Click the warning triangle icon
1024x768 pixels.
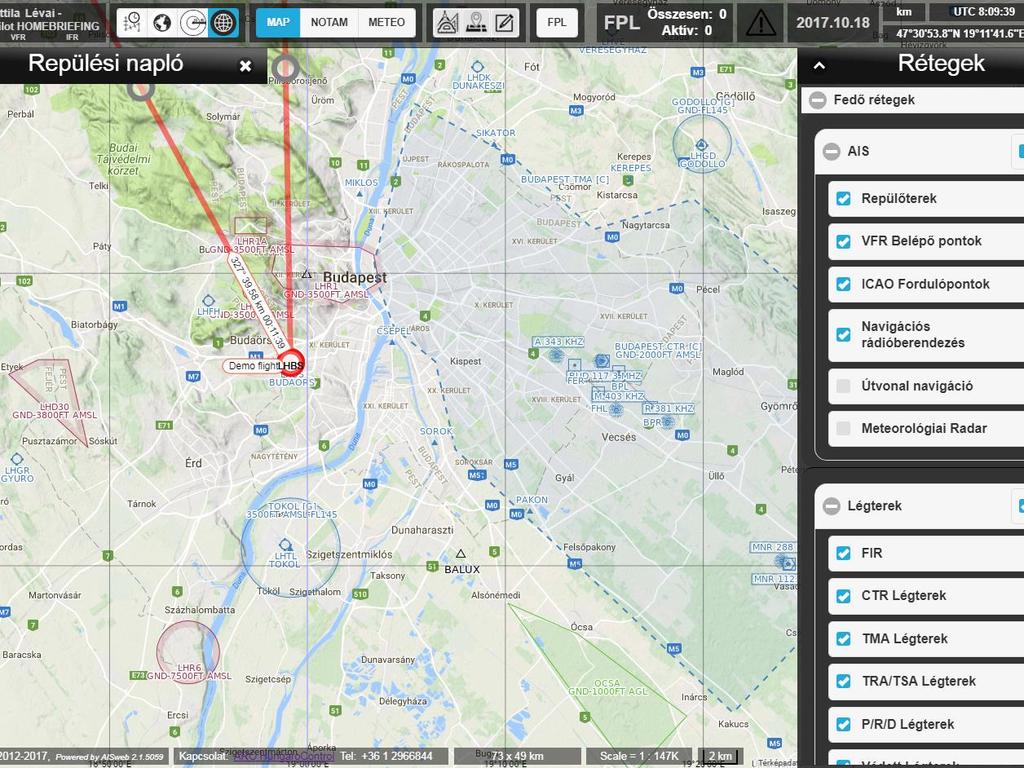coord(761,23)
